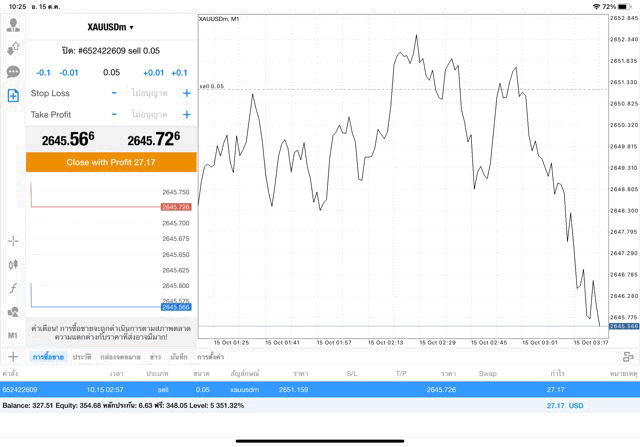Activate the crosshair tool
This screenshot has width=640, height=447.
tap(13, 241)
